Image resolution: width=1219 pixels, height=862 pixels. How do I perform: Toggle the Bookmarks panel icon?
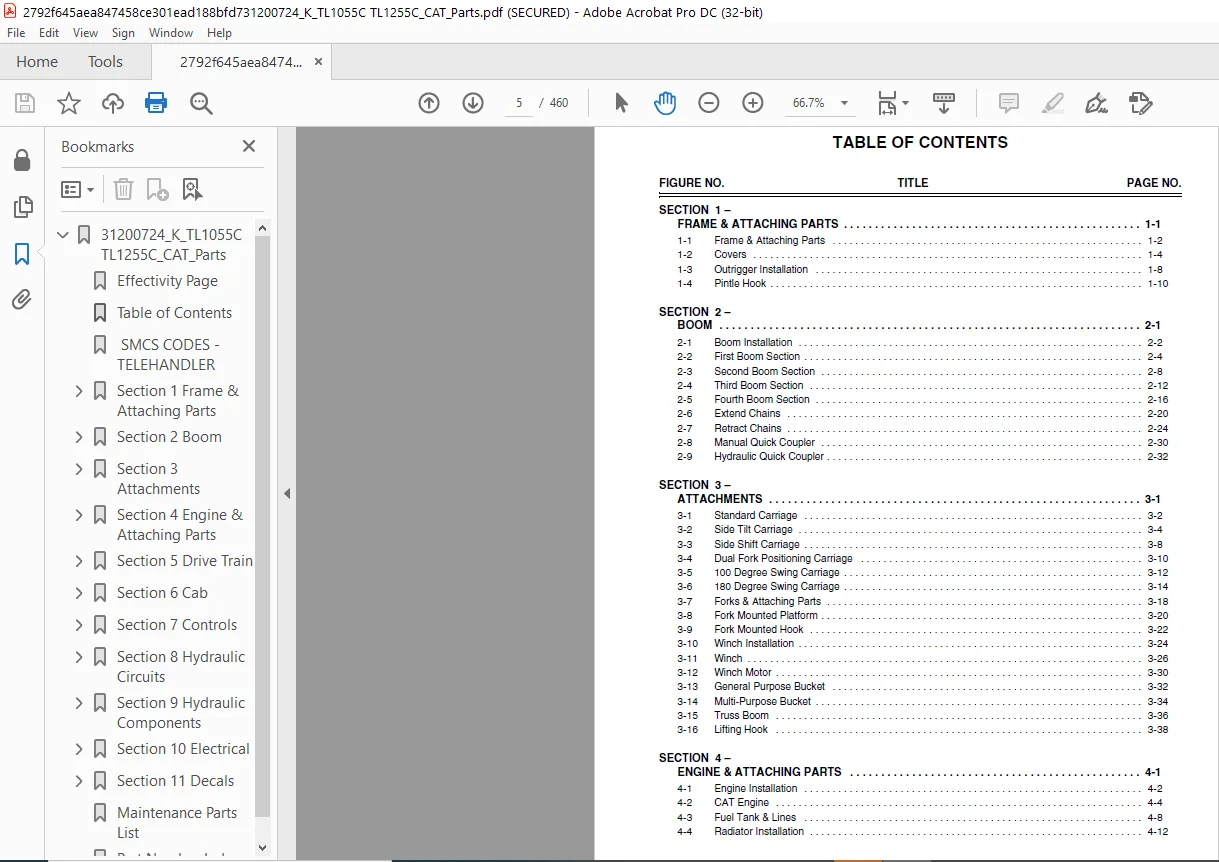pyautogui.click(x=21, y=254)
